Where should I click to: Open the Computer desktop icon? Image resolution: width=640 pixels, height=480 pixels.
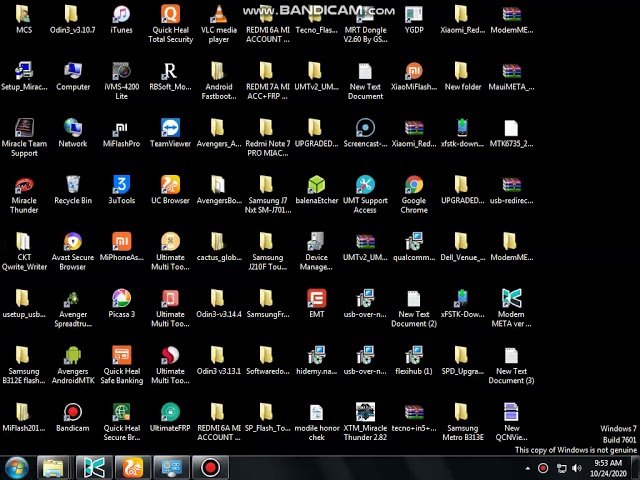coord(73,77)
